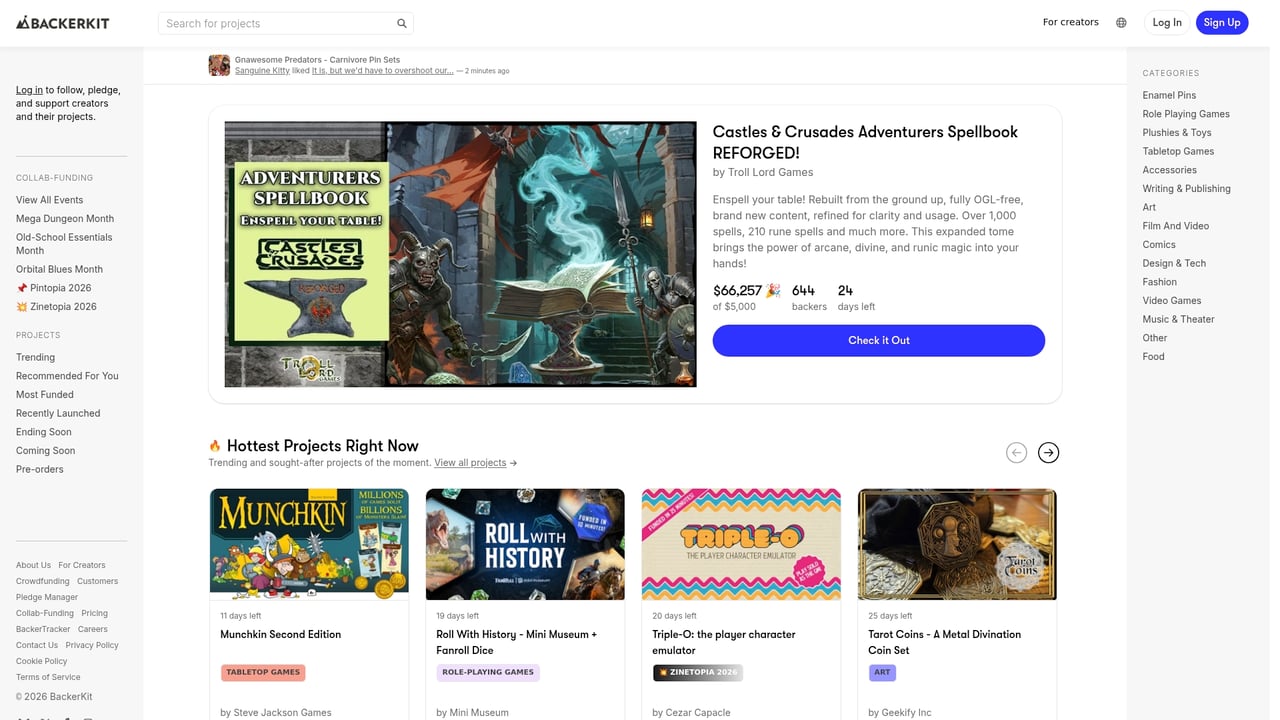Click the Gnawesome Predators avatar thumbnail
The image size is (1280, 720).
(x=219, y=64)
